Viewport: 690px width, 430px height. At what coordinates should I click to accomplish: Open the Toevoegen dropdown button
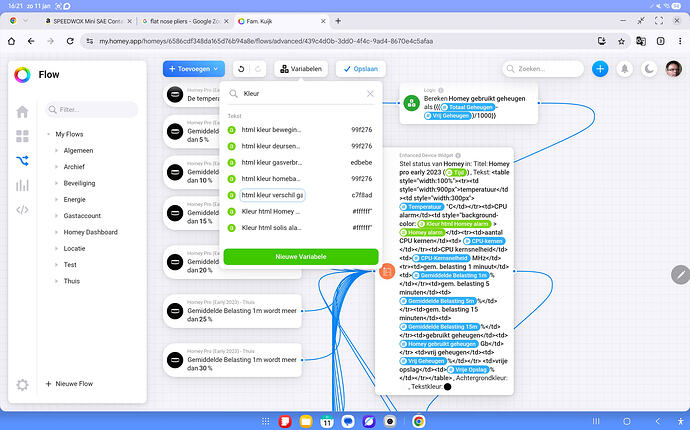pos(194,69)
